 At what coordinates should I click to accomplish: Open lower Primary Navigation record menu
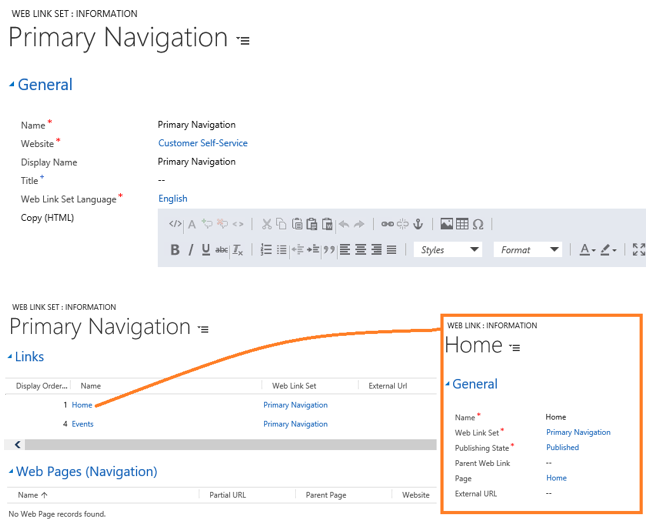(203, 330)
